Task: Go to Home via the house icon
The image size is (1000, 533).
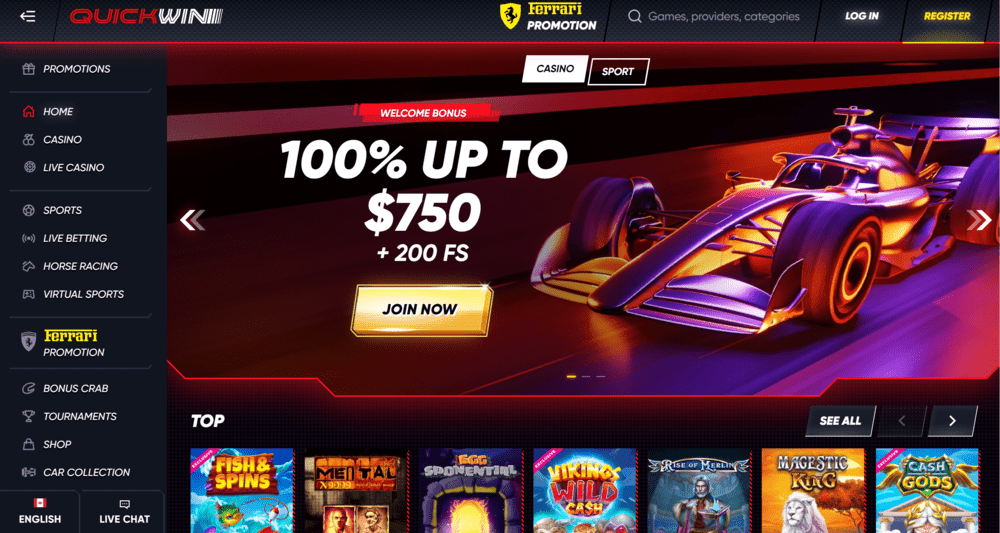Action: 28,112
